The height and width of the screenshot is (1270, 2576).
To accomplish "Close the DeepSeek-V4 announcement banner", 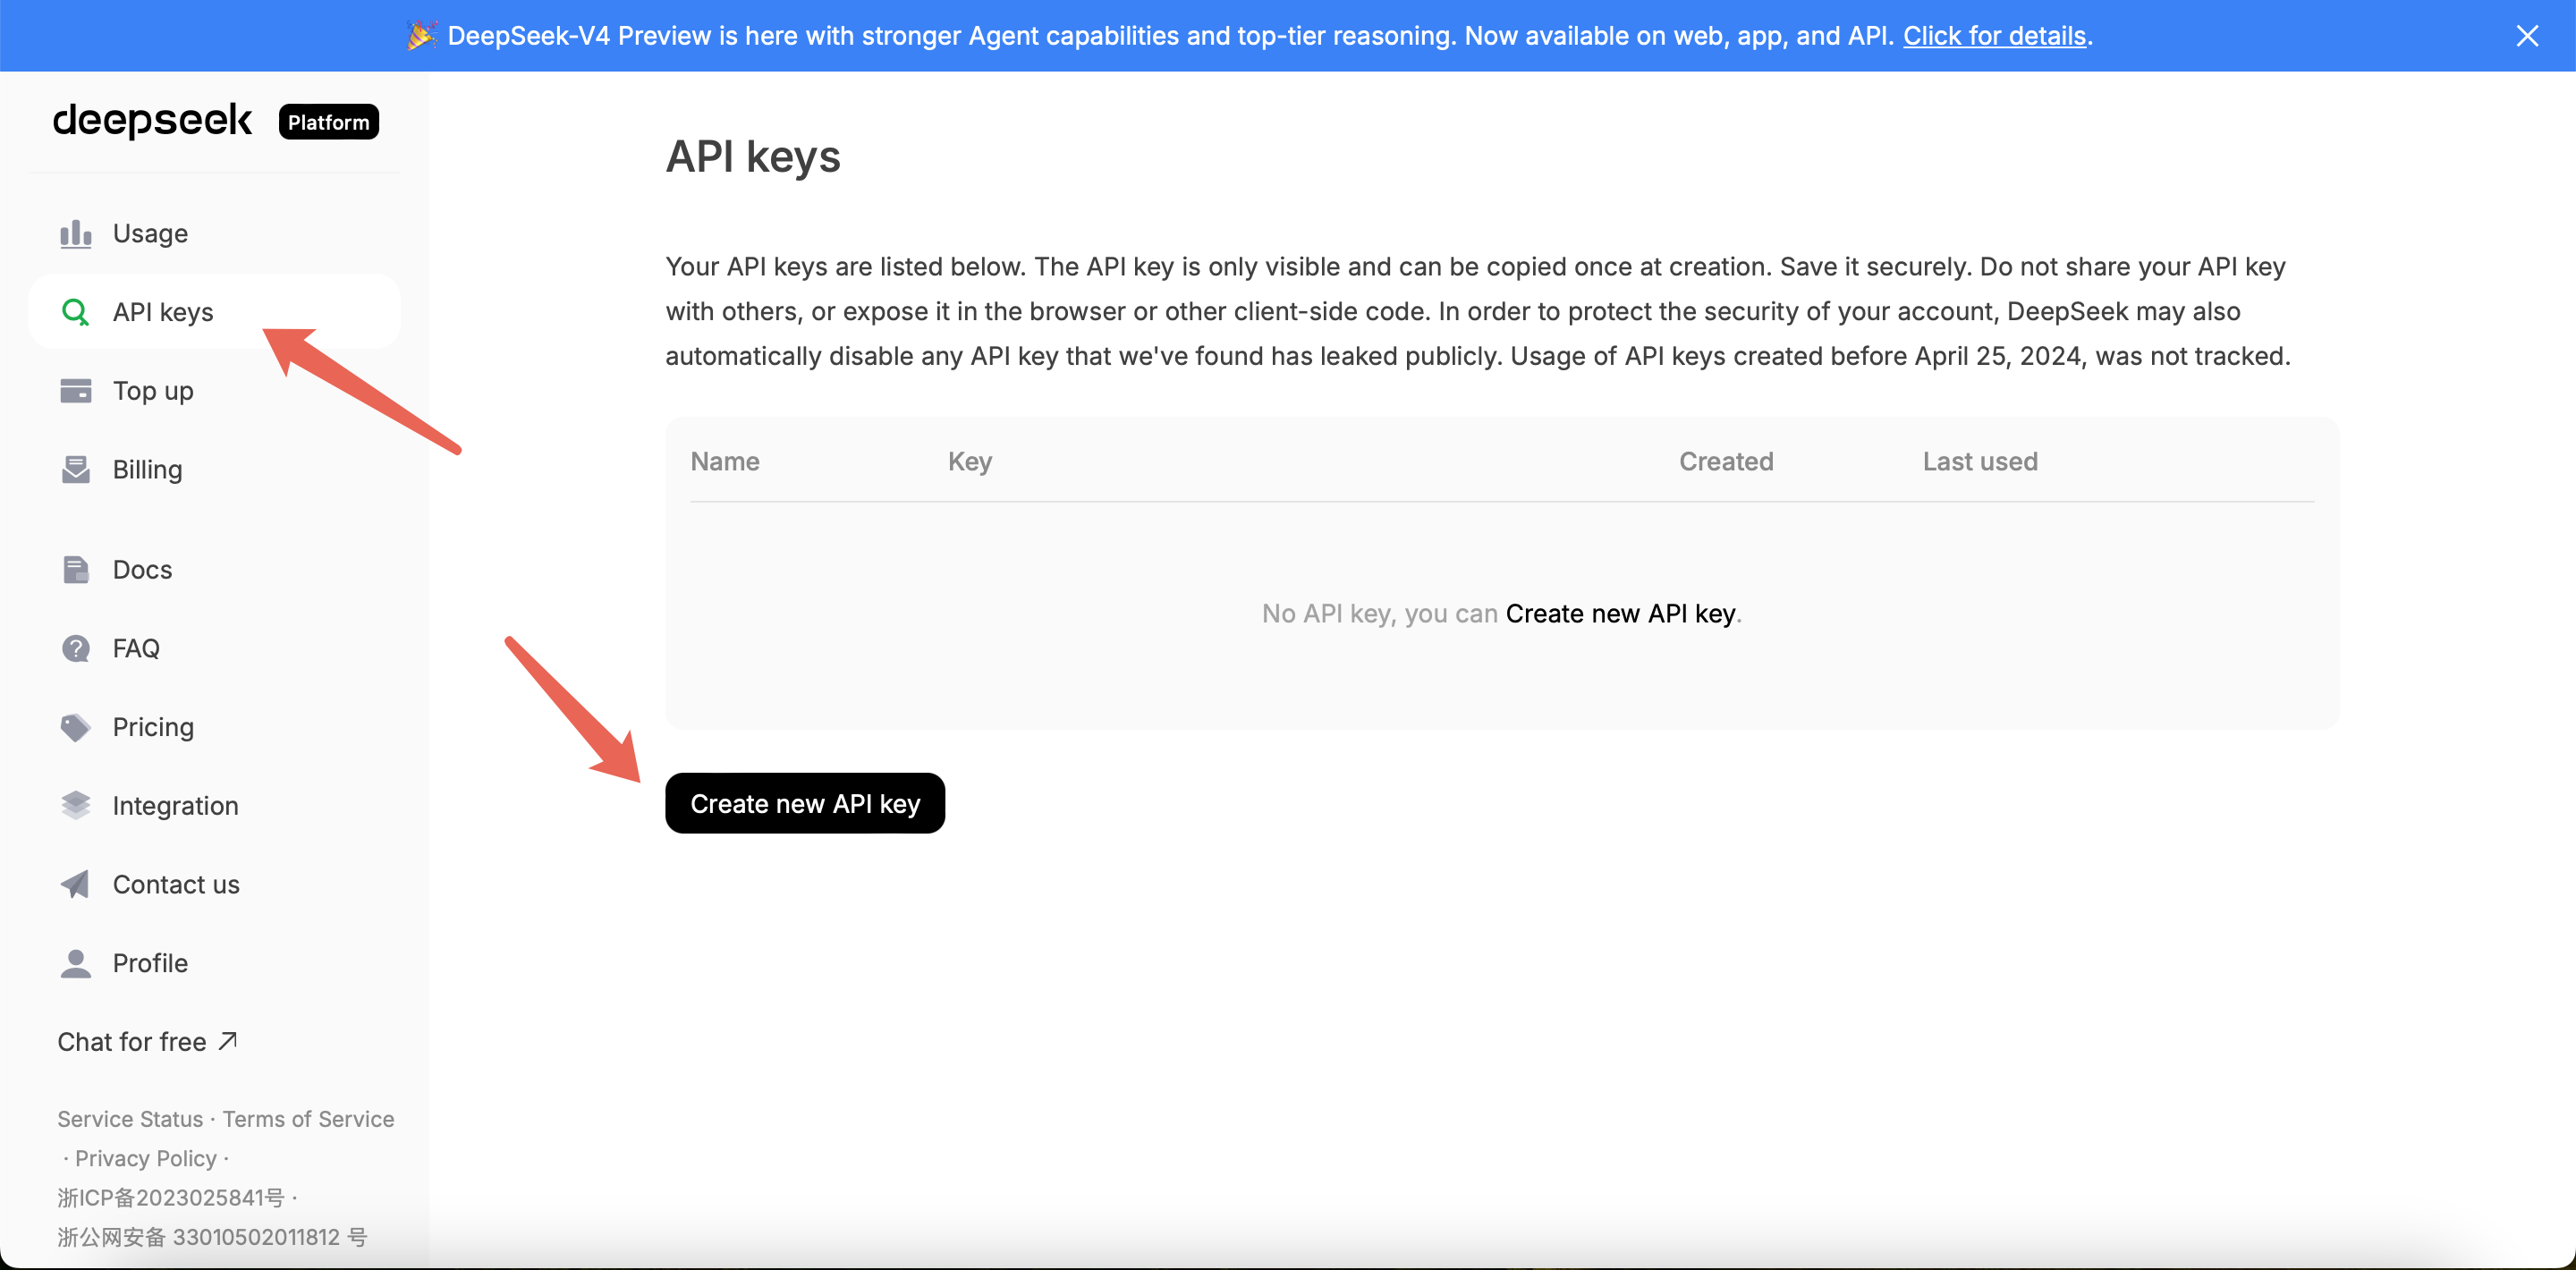I will coord(2527,36).
